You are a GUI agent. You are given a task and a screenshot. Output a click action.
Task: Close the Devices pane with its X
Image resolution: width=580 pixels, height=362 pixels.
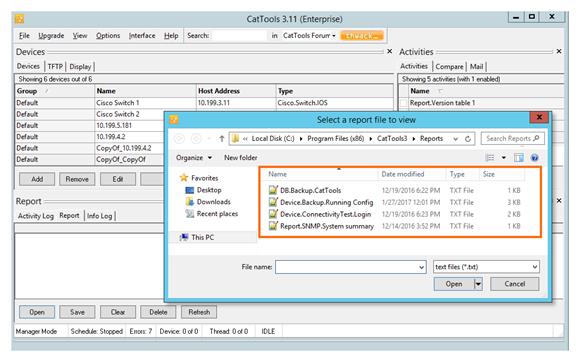(390, 51)
